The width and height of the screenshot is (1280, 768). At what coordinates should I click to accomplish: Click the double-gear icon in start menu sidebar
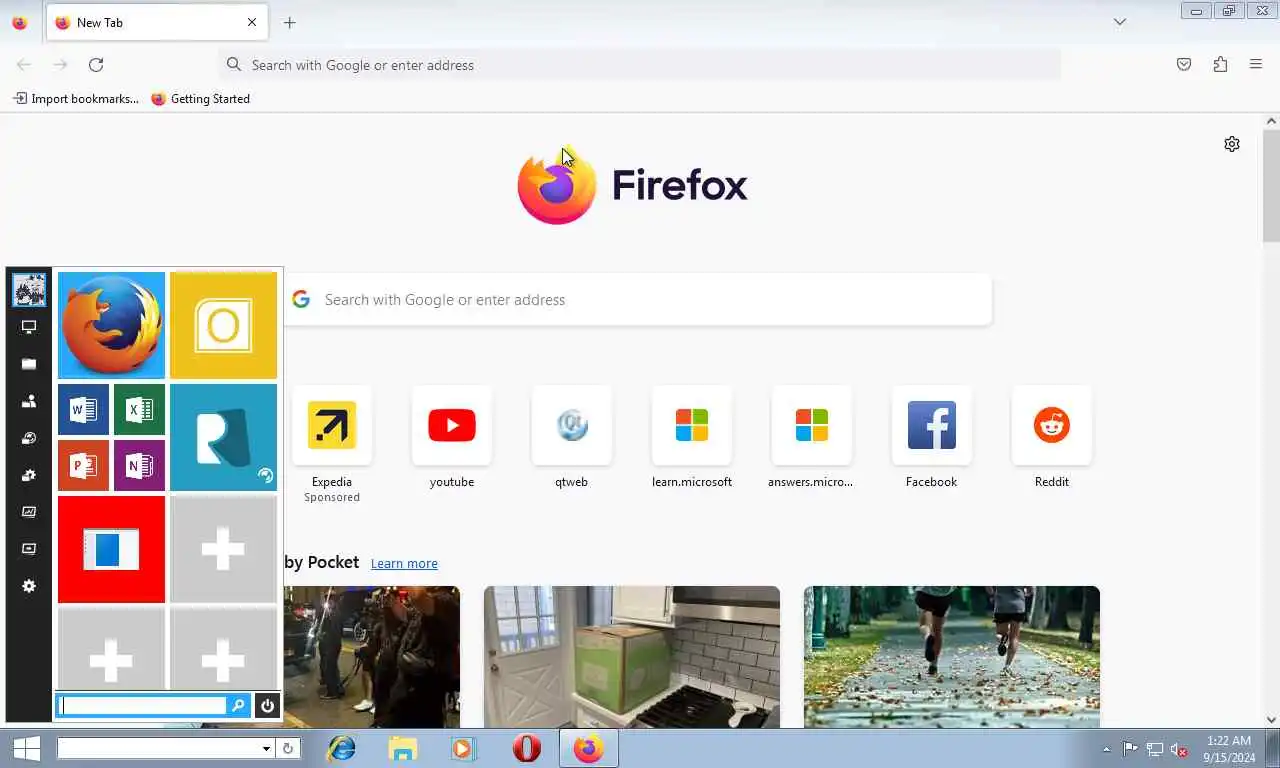(x=29, y=475)
